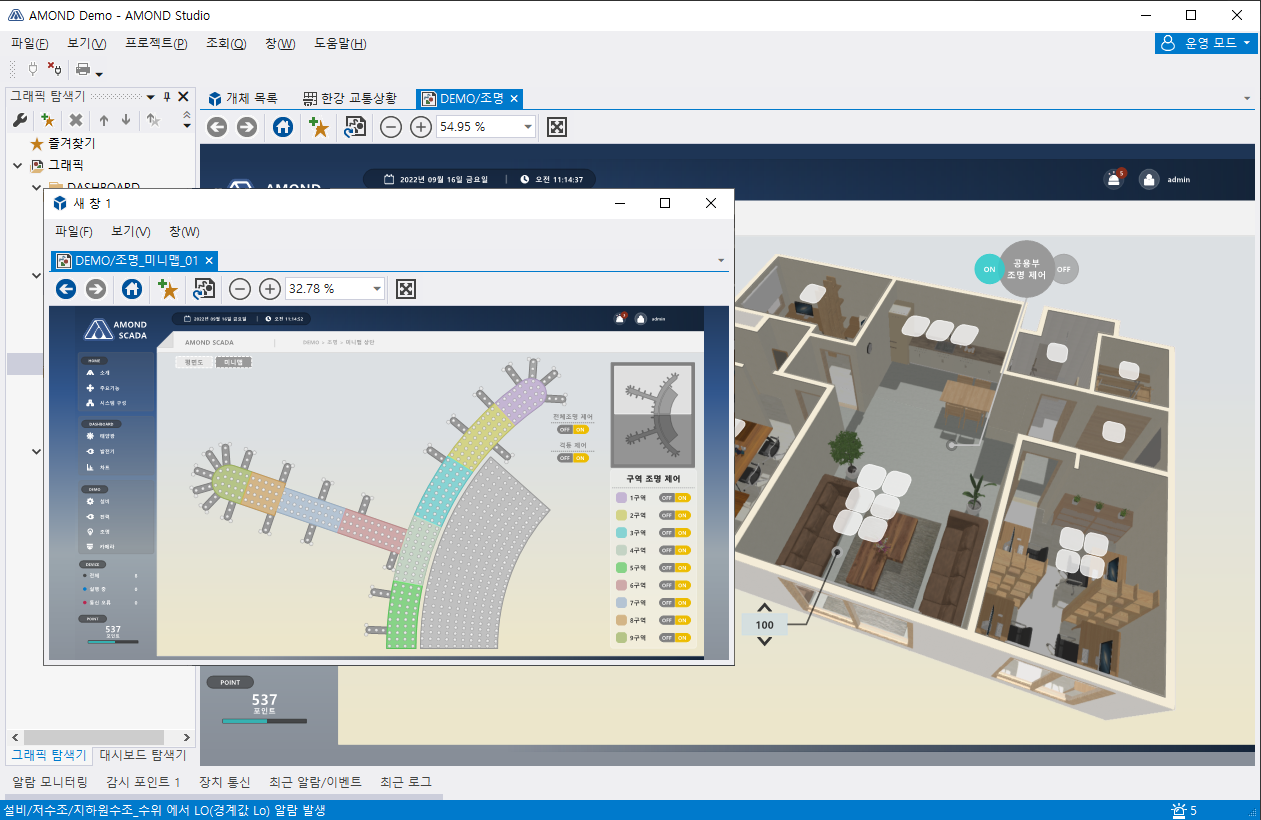Click the back arrow in 새 창 1 toolbar
Viewport: 1261px width, 820px height.
pos(66,289)
